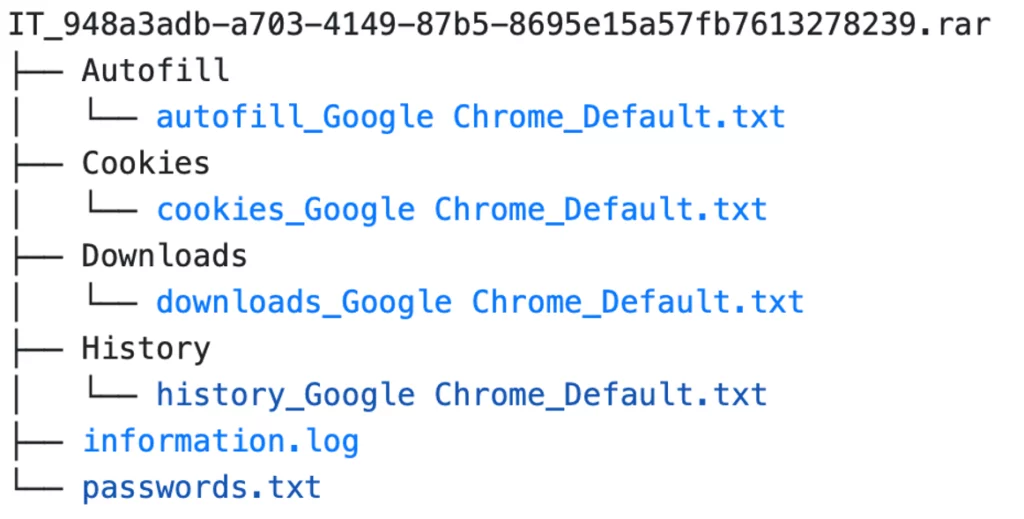Screen dimensions: 1024x519
Task: Select the Cookies folder
Action: click(146, 163)
